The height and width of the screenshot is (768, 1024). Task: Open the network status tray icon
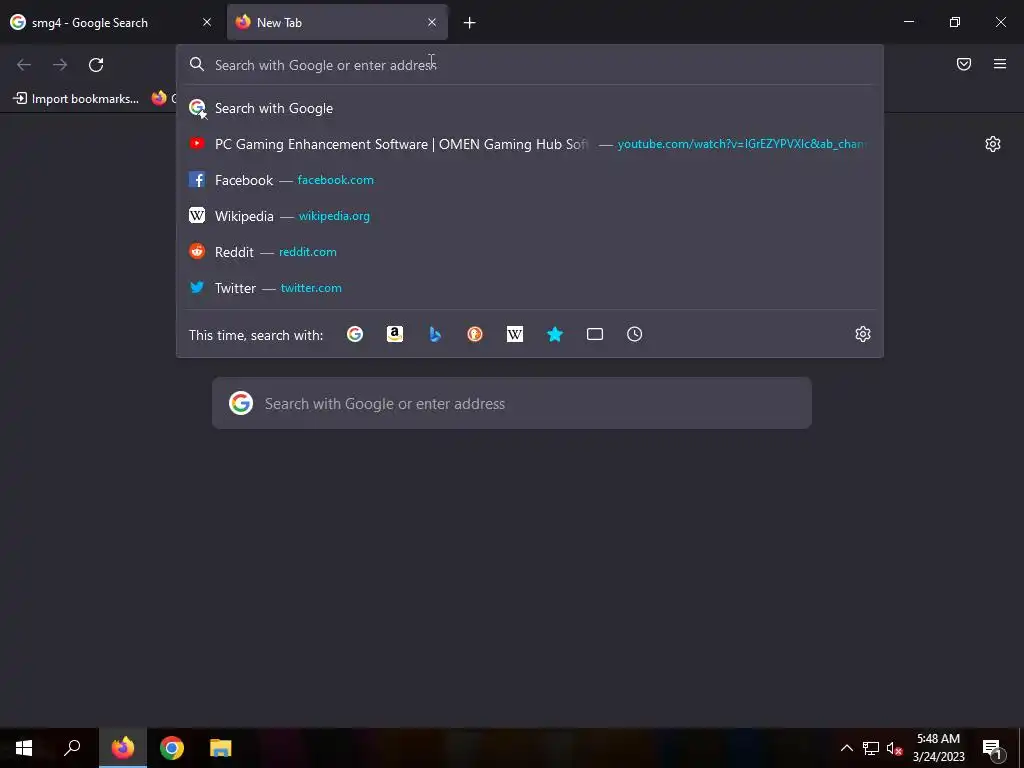(x=871, y=748)
